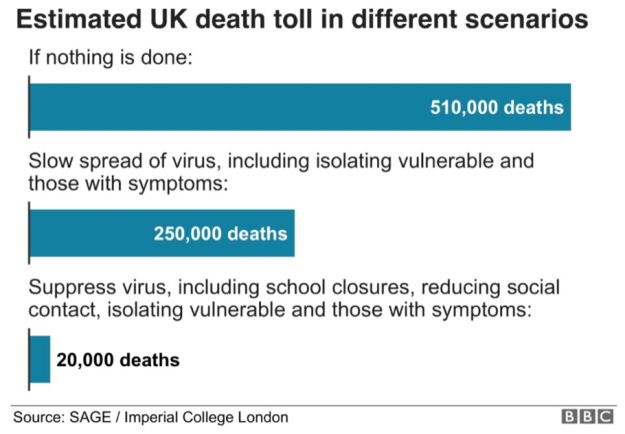Click the BBC logo

(x=586, y=417)
